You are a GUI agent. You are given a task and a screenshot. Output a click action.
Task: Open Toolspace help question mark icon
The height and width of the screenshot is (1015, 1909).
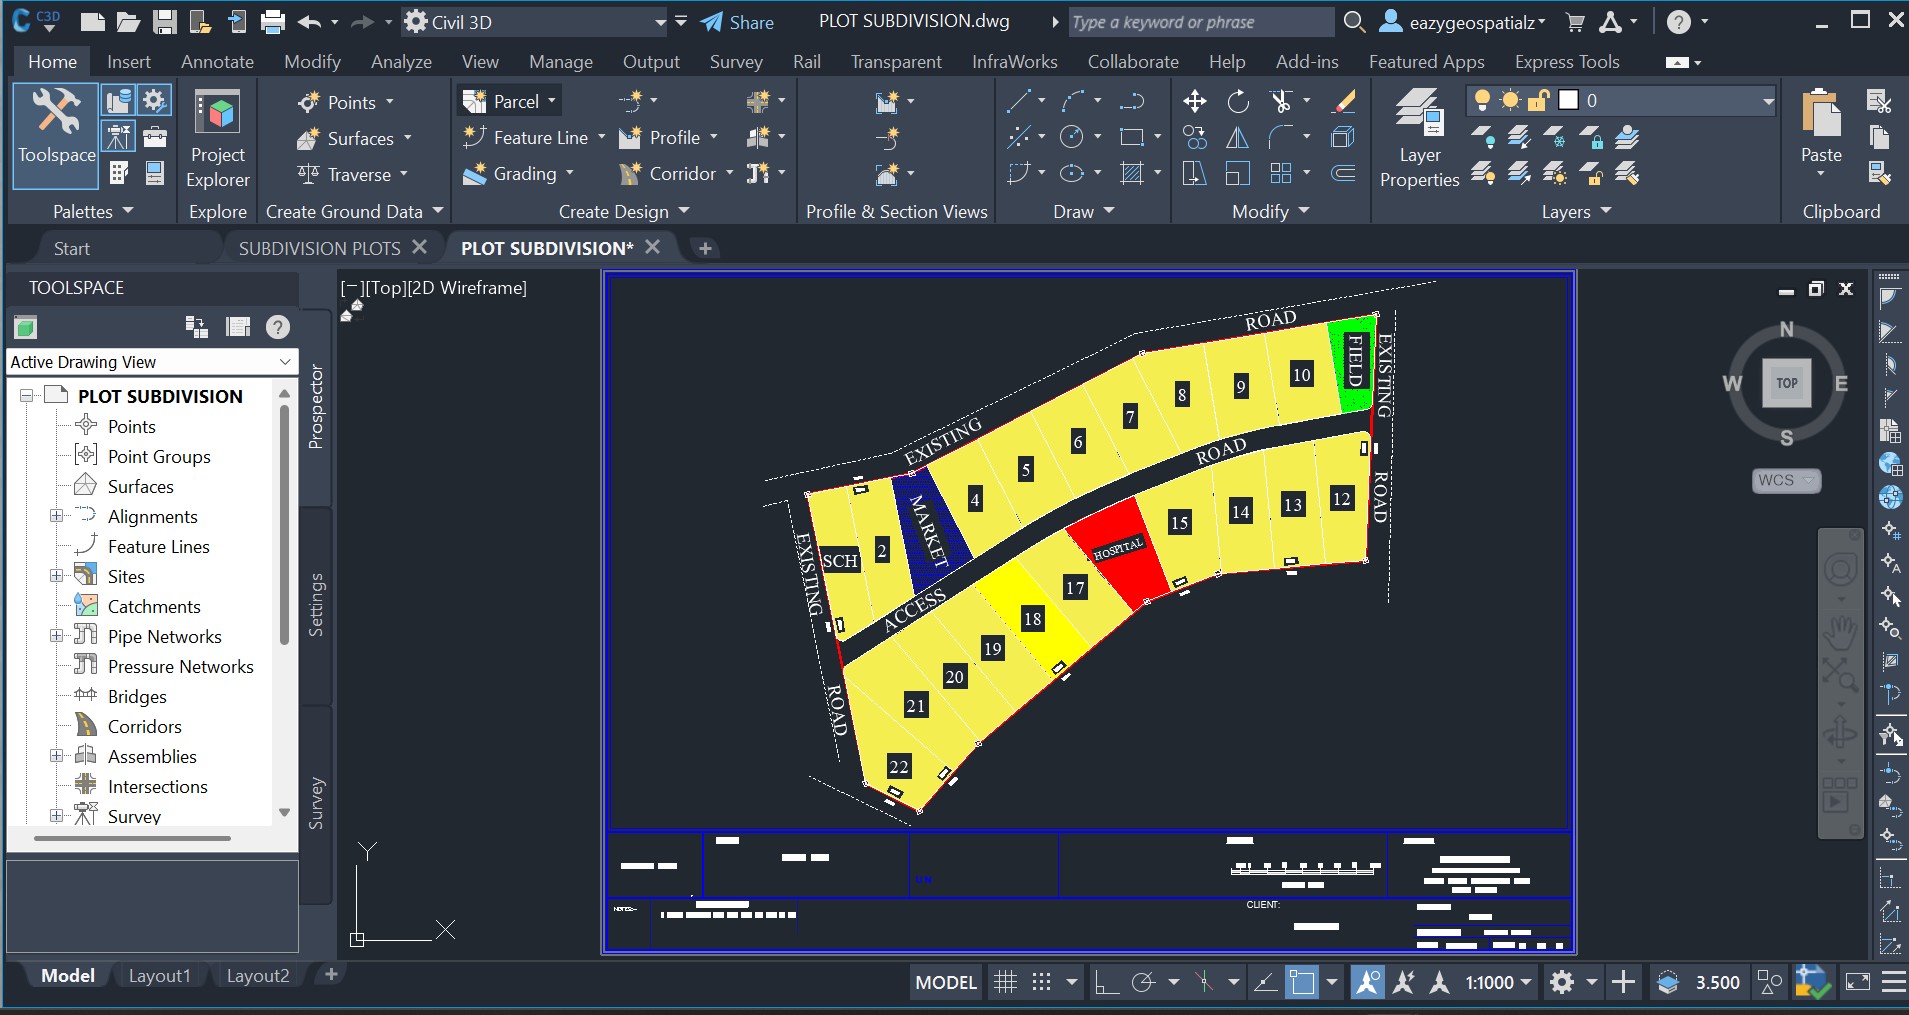[278, 327]
